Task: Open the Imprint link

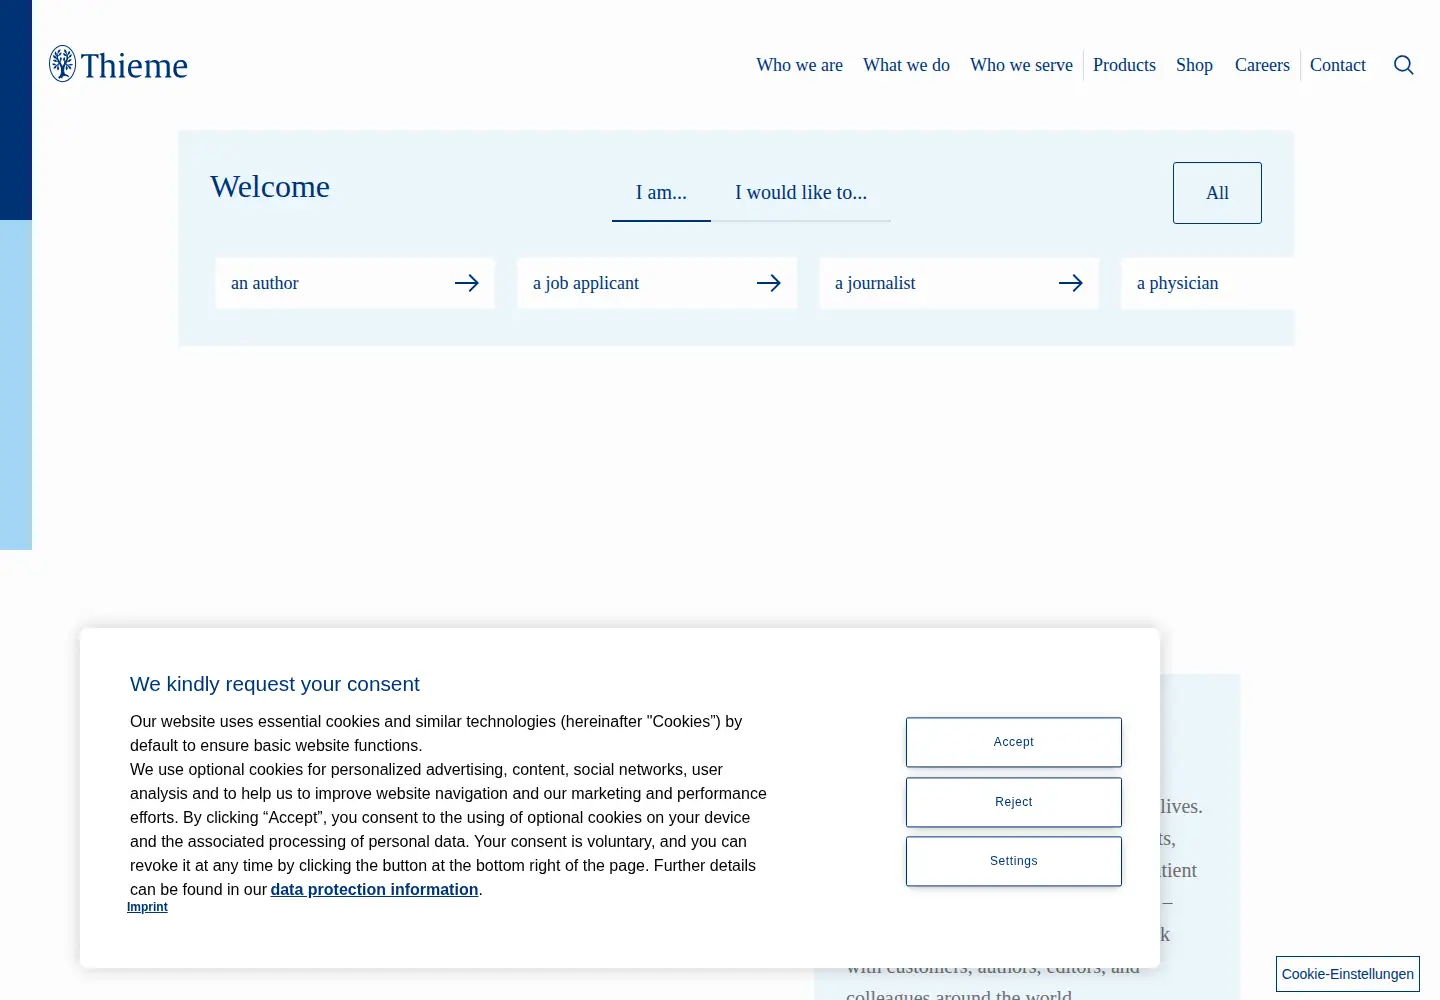Action: pyautogui.click(x=147, y=907)
